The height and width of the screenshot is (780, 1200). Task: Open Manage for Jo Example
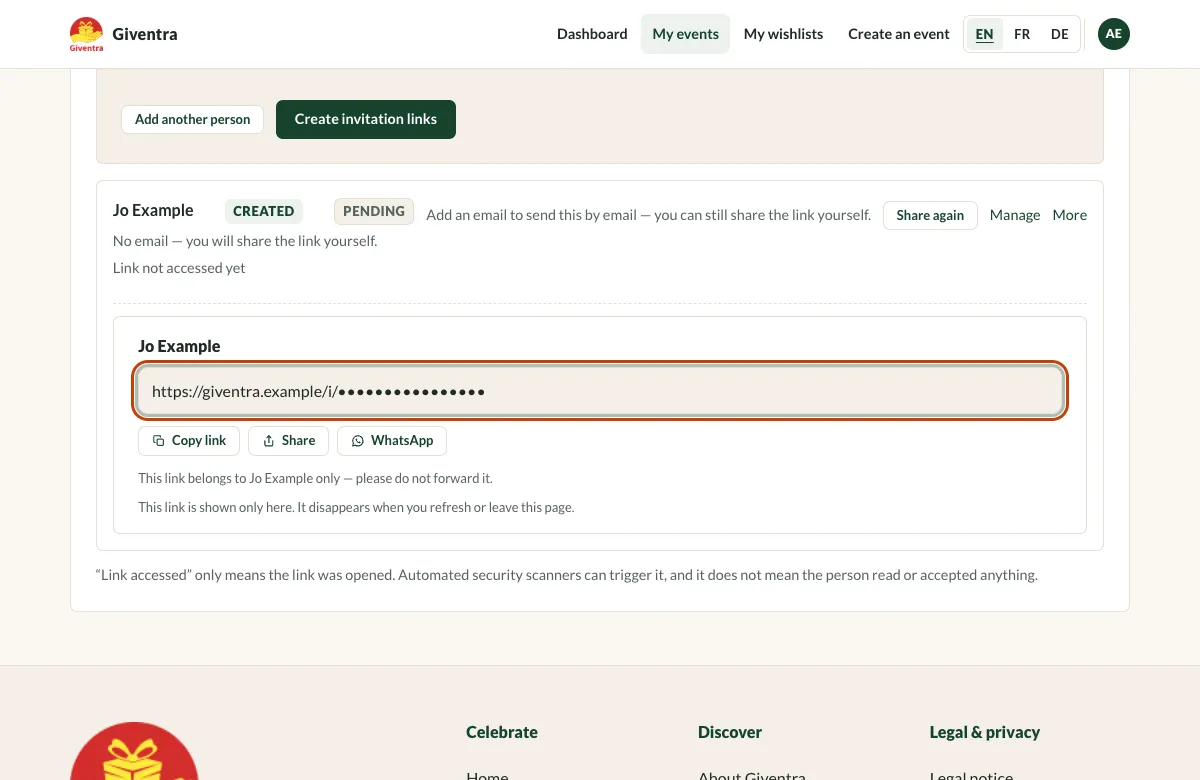coord(1015,215)
